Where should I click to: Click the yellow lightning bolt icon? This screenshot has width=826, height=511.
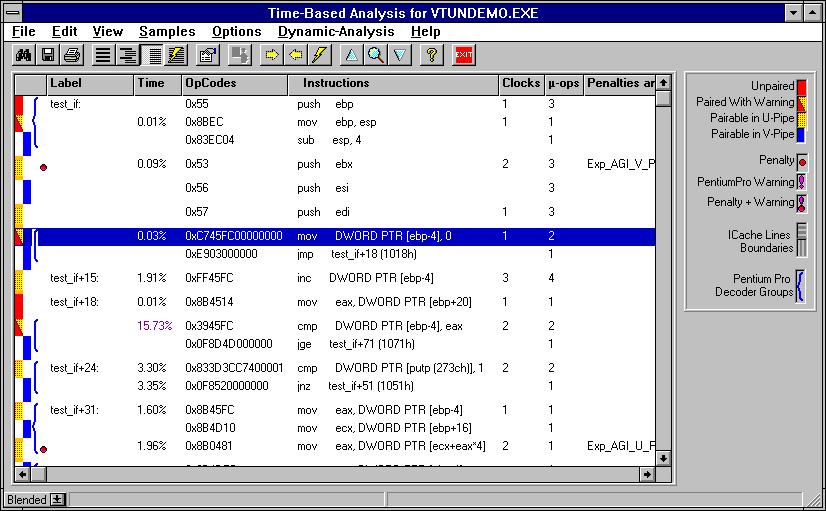(x=319, y=55)
